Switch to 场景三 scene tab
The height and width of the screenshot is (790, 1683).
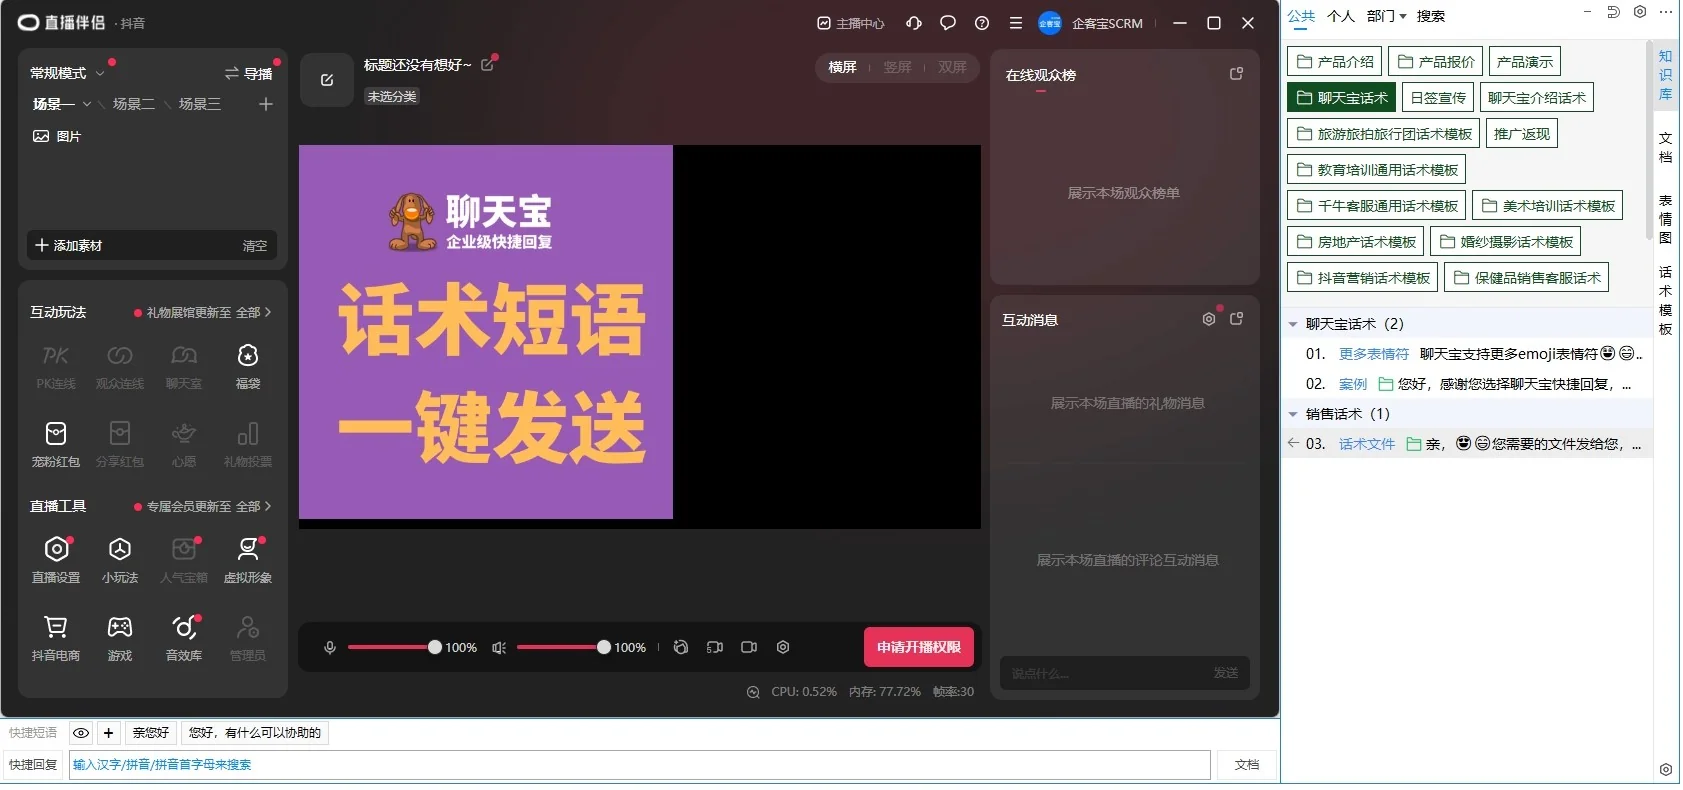[x=200, y=104]
